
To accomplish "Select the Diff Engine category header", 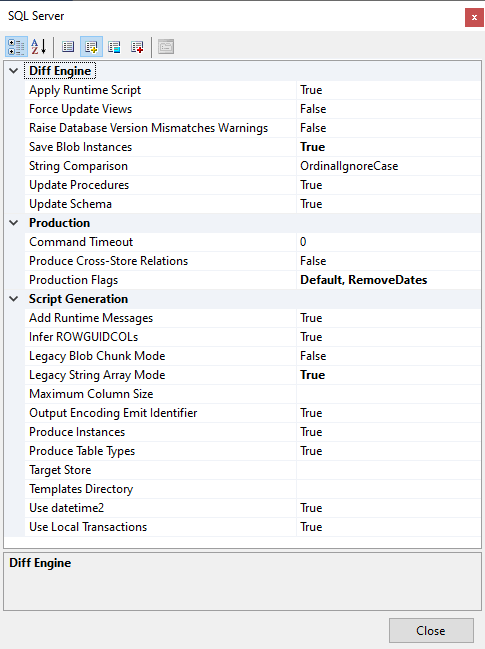I will click(60, 71).
